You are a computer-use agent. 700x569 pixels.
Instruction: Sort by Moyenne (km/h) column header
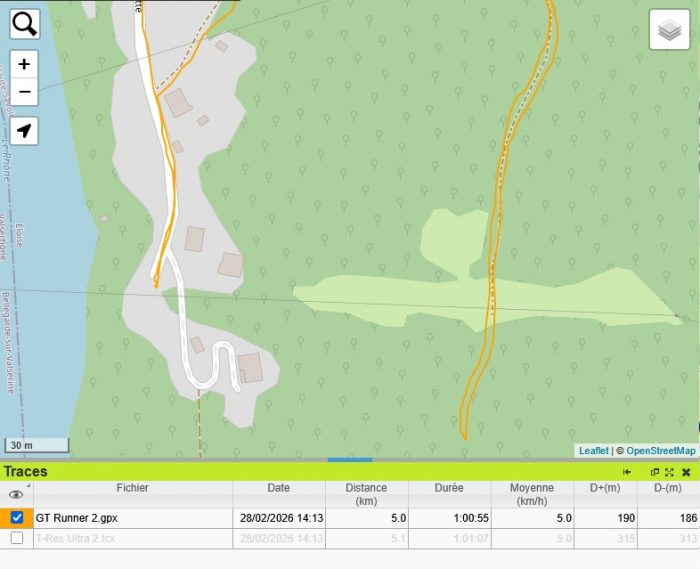point(532,494)
